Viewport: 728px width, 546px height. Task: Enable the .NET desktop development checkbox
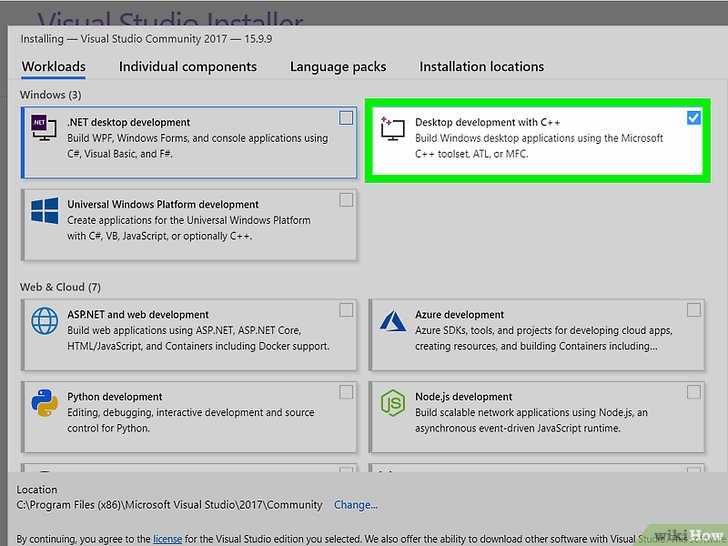coord(346,118)
